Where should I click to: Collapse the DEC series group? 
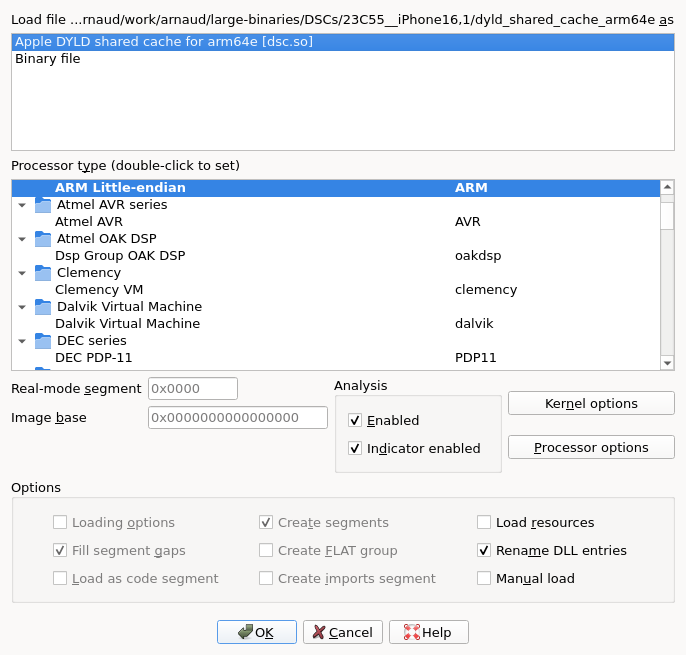pyautogui.click(x=22, y=341)
